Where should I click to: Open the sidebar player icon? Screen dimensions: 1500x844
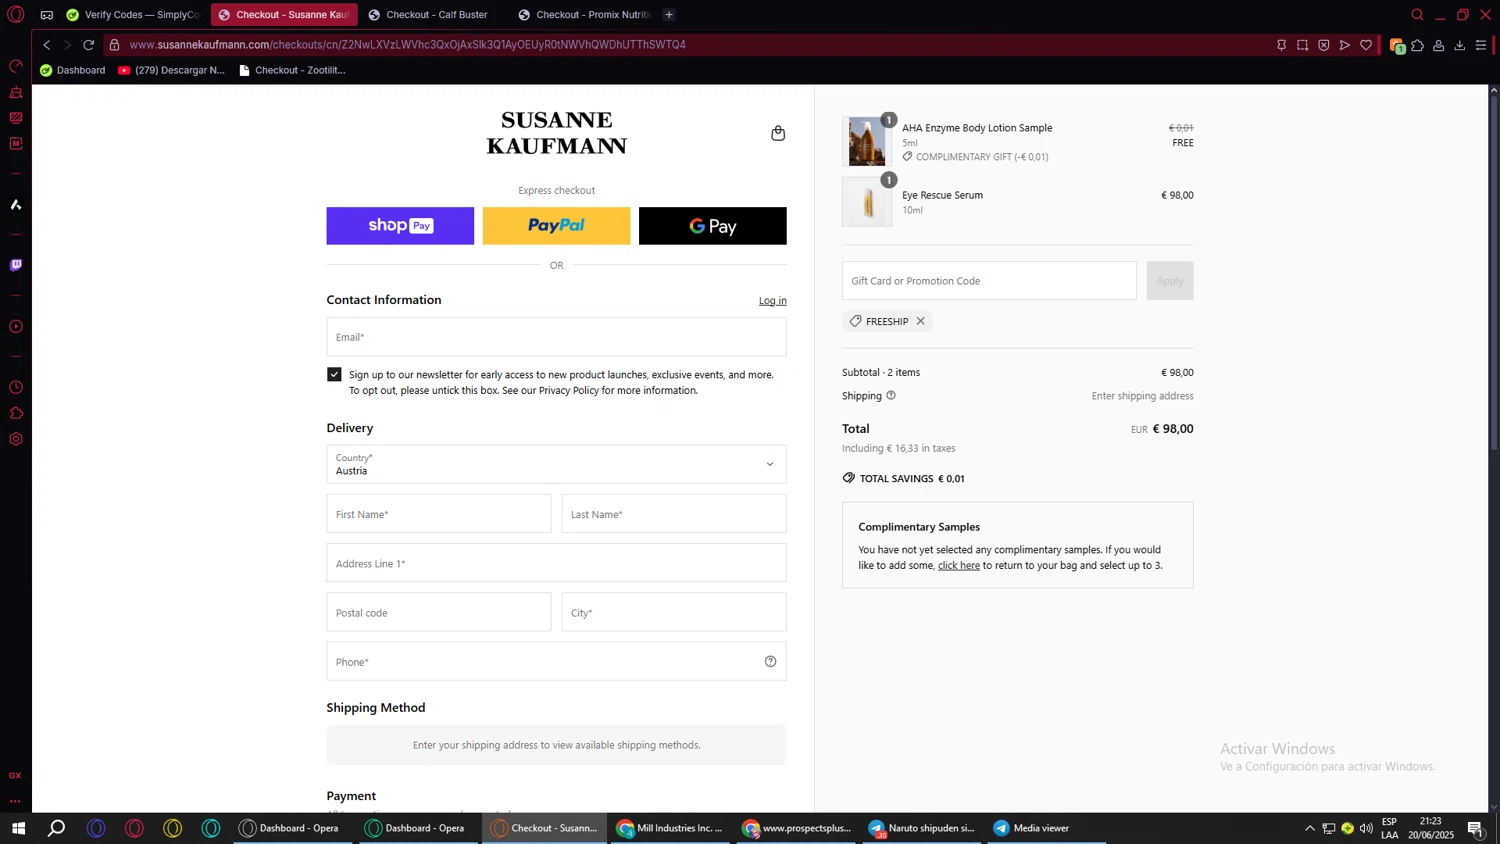pos(16,326)
